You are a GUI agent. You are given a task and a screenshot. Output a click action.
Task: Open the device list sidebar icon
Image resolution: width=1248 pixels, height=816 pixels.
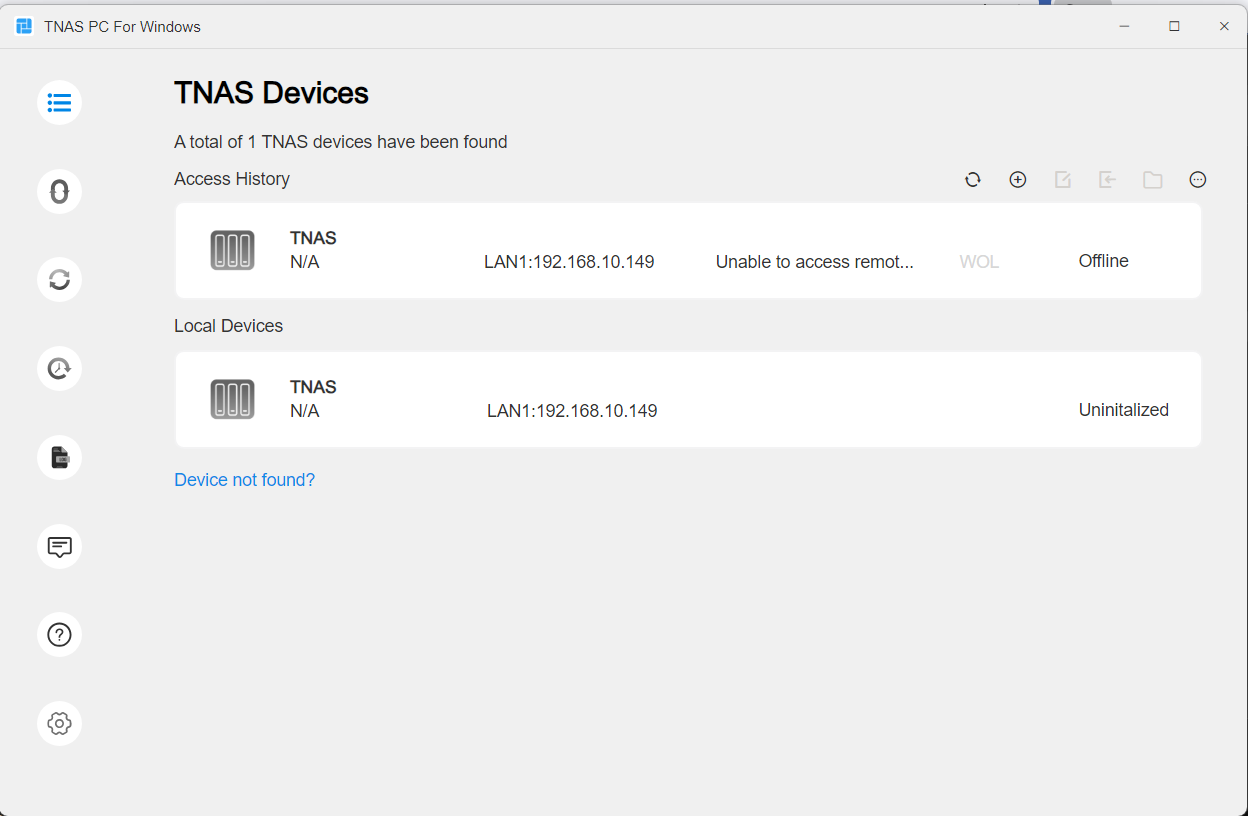pyautogui.click(x=59, y=103)
